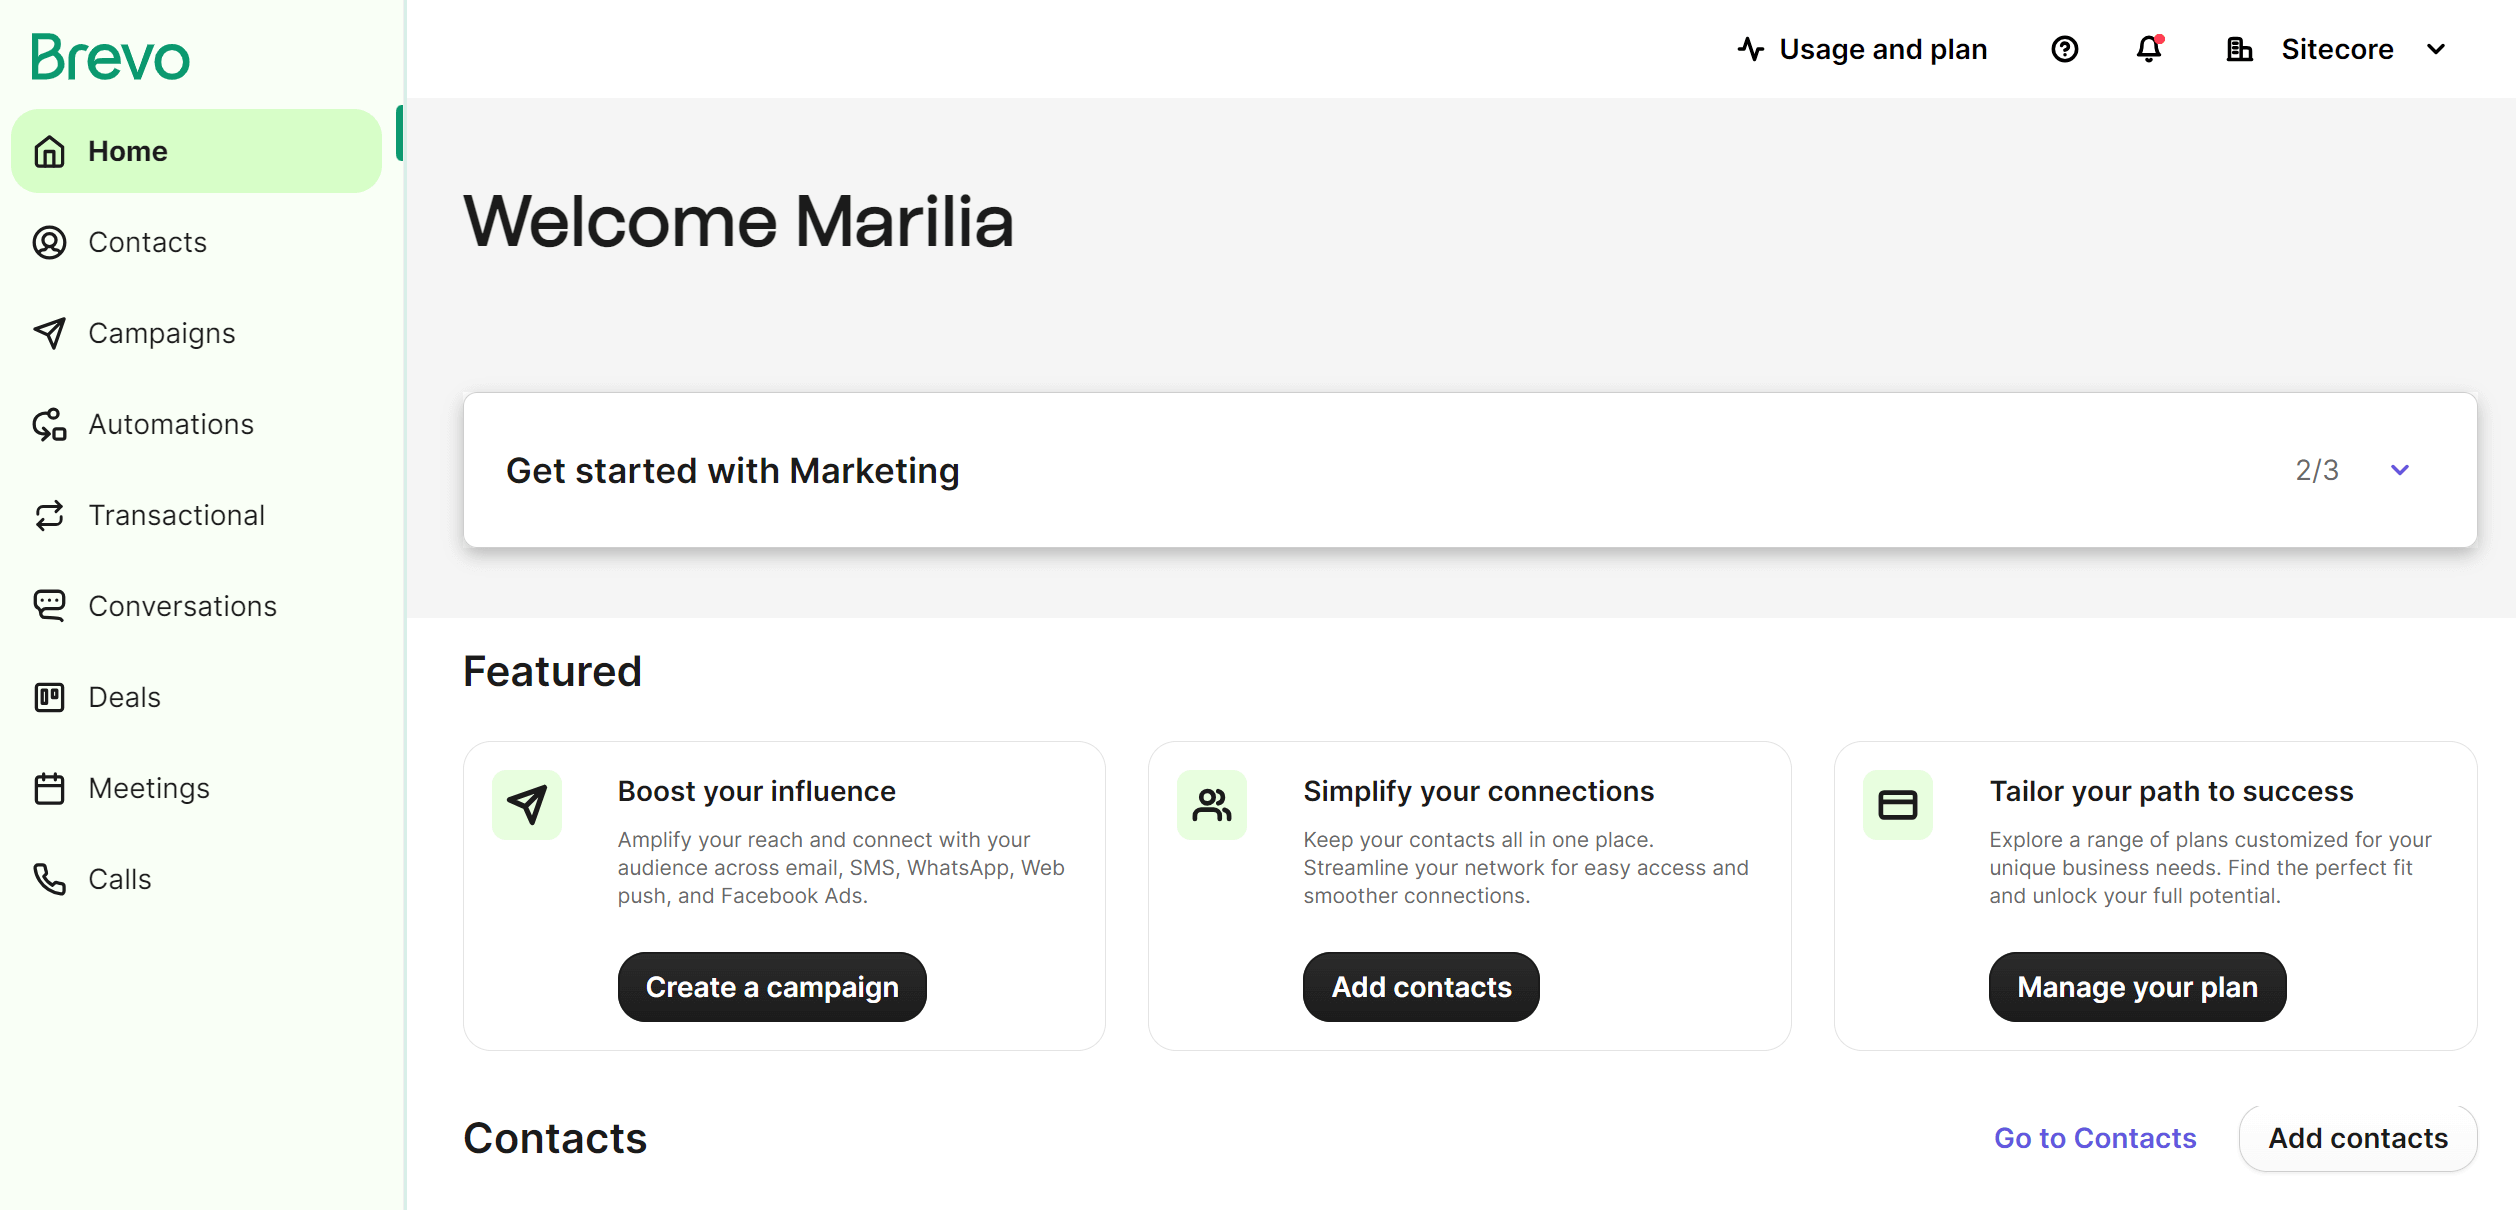Click the Meetings sidebar icon

[50, 788]
